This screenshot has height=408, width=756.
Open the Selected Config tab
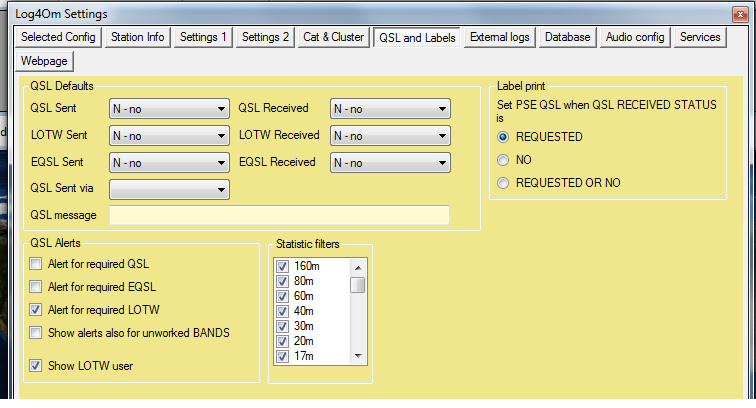pyautogui.click(x=58, y=37)
